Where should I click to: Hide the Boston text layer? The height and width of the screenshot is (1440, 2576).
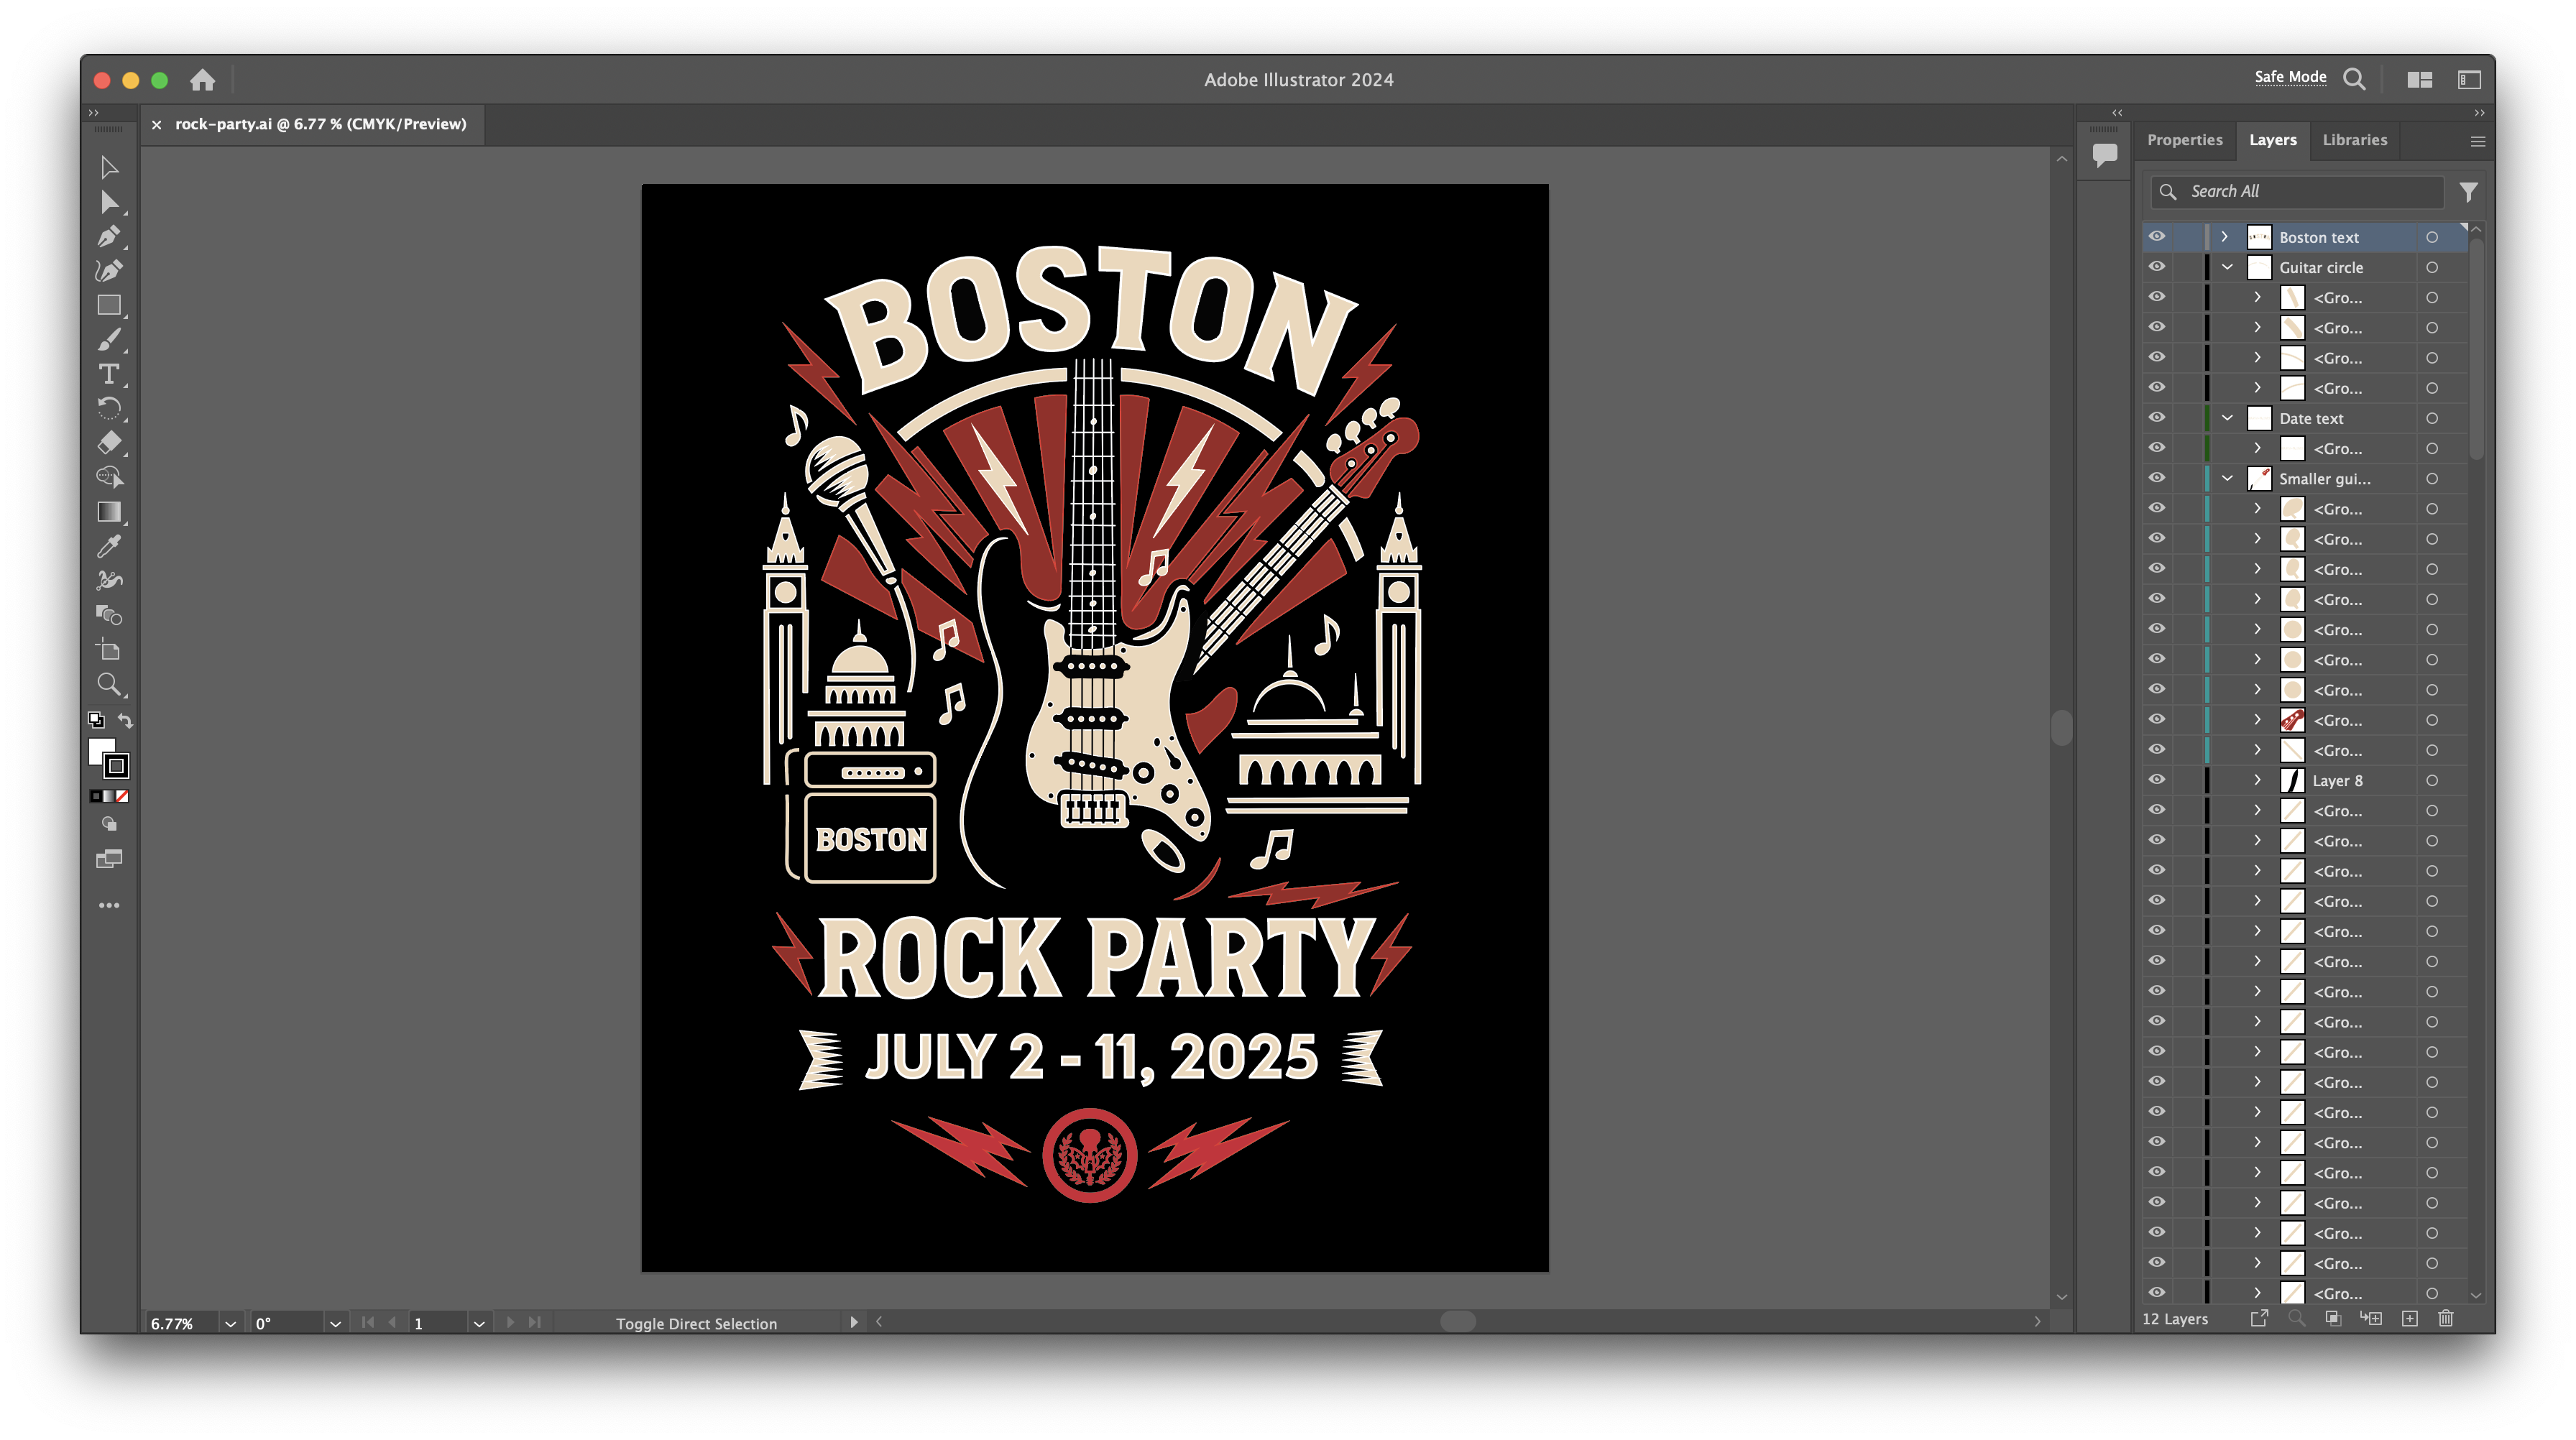pos(2157,237)
